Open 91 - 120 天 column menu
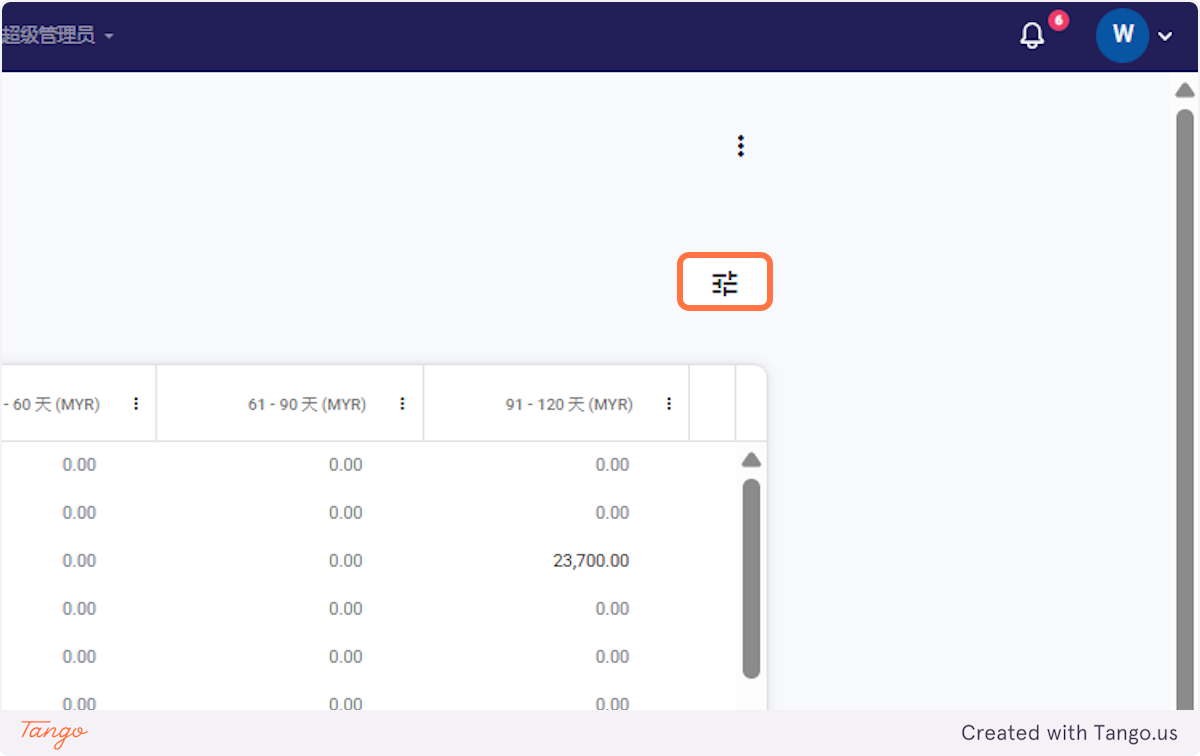 pyautogui.click(x=668, y=404)
